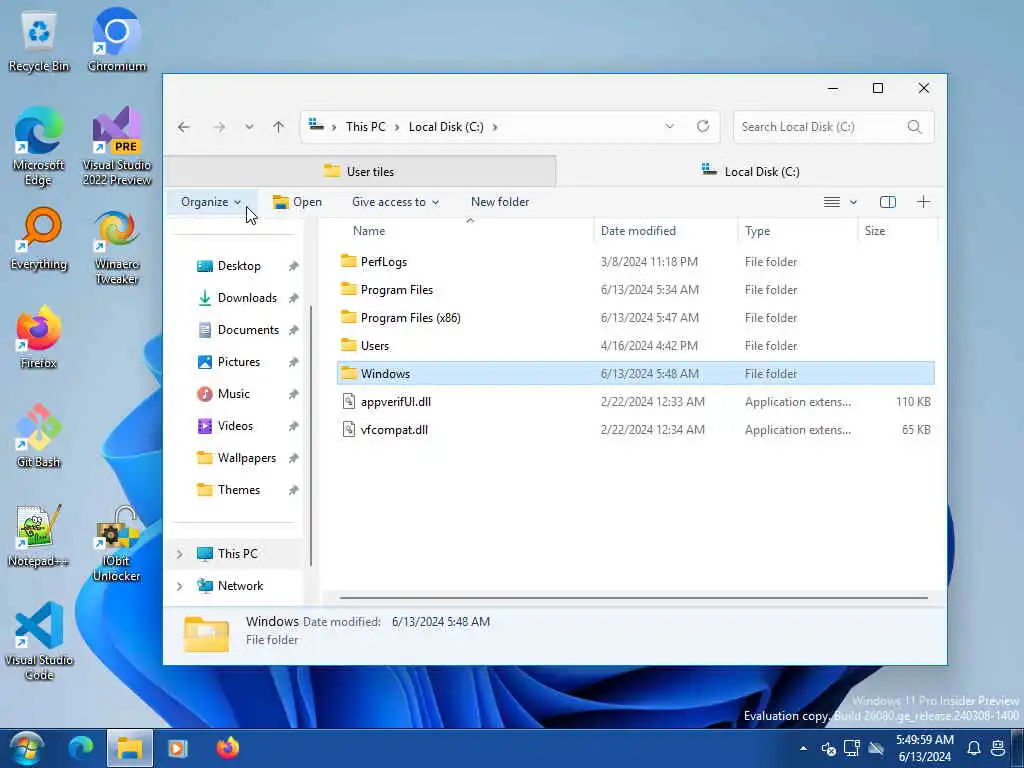
Task: Expand the Network tree node
Action: tap(180, 586)
